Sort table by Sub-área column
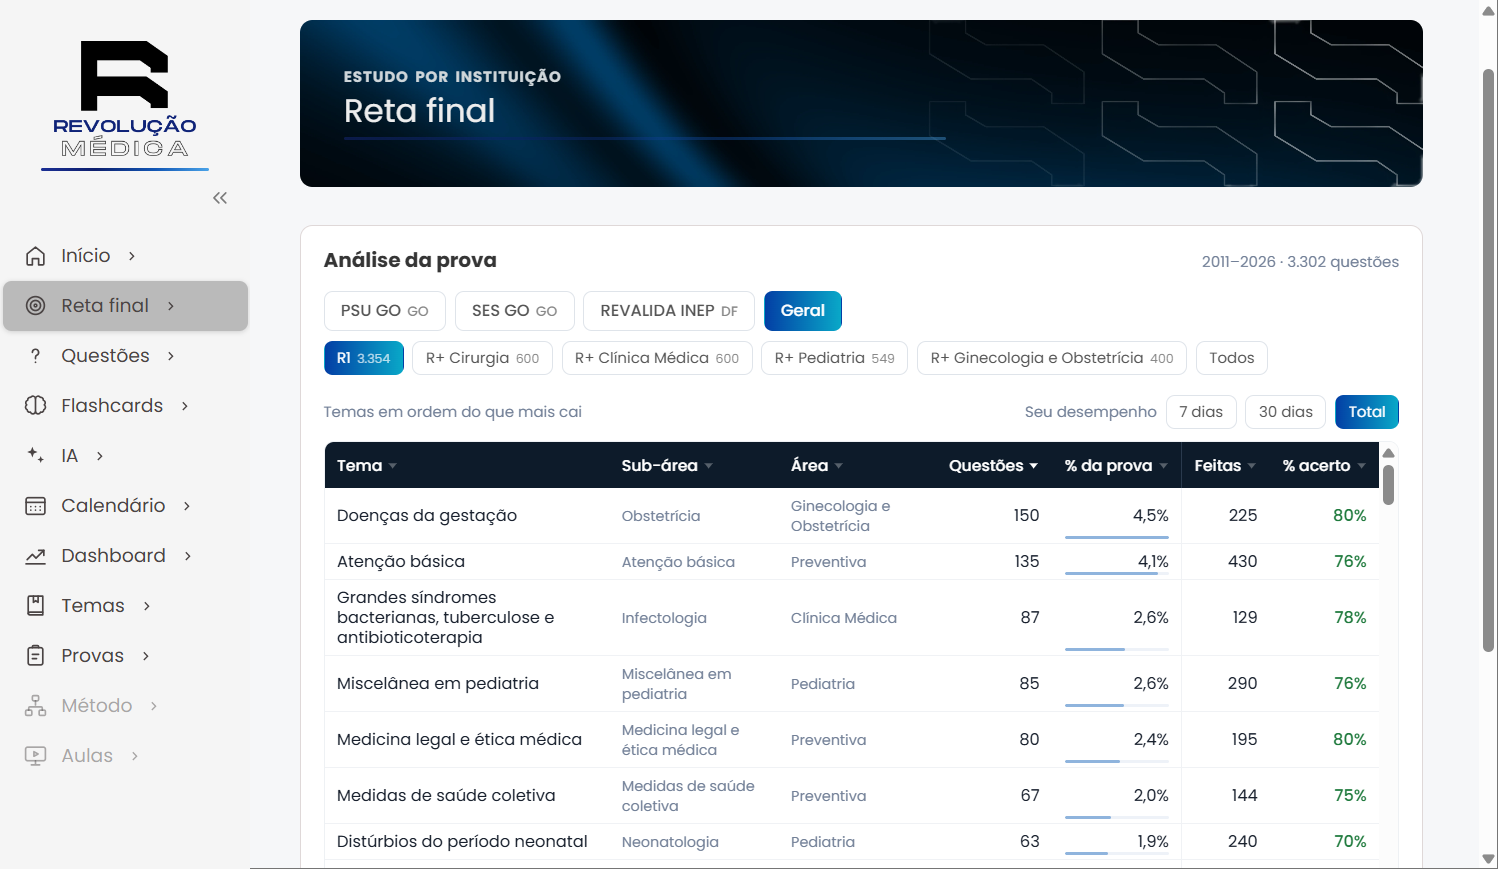 coord(667,466)
